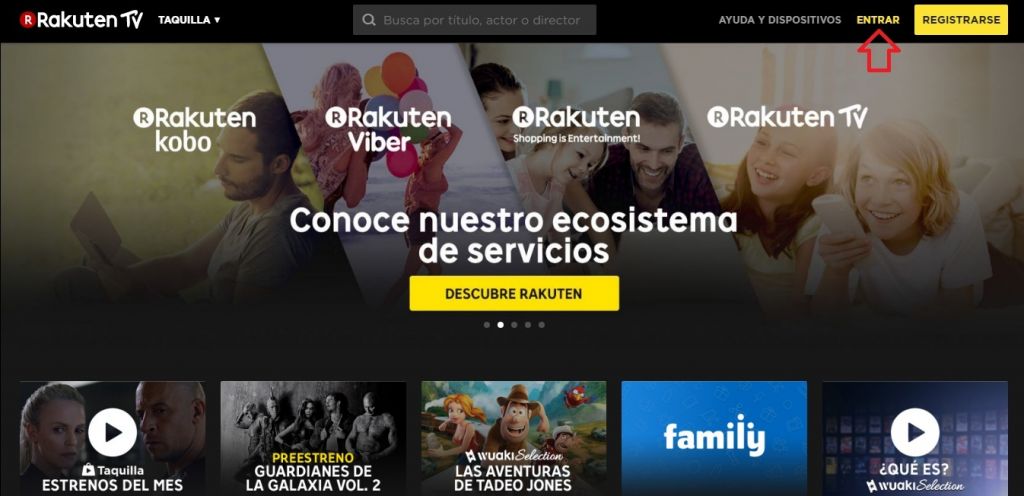
Task: Select the fifth carousel dot
Action: [541, 324]
